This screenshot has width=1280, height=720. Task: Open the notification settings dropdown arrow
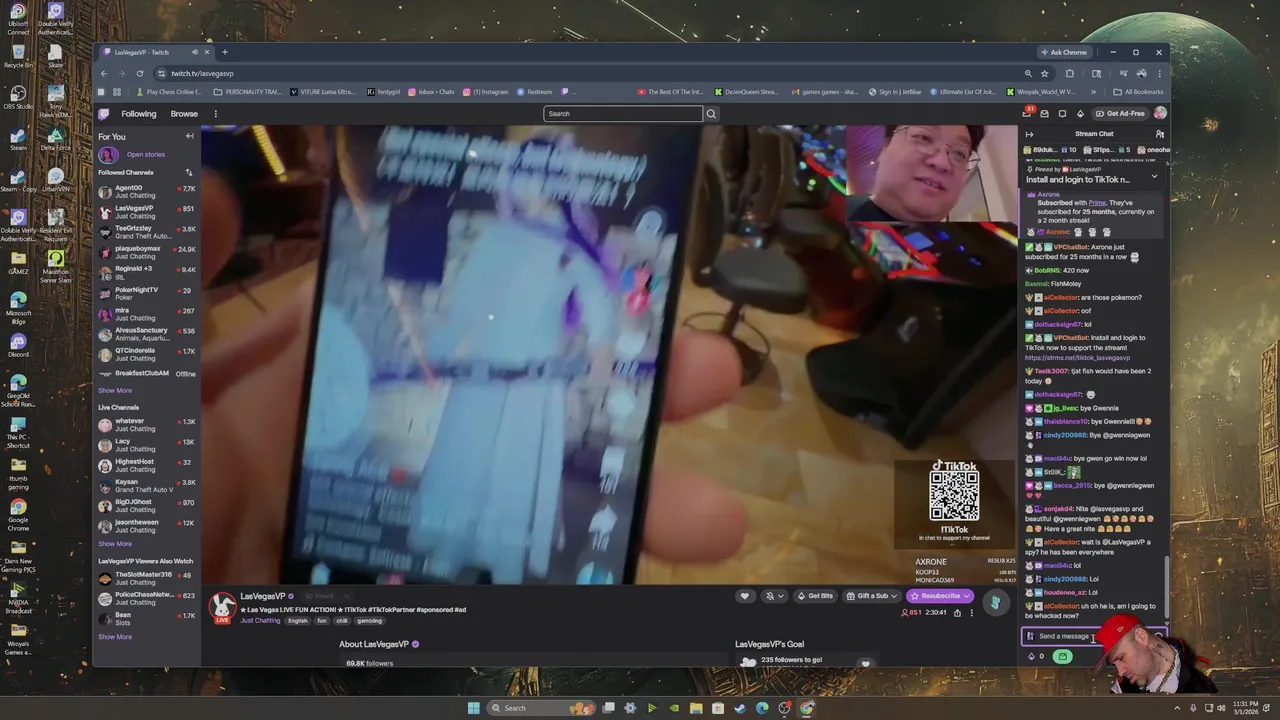pos(780,596)
